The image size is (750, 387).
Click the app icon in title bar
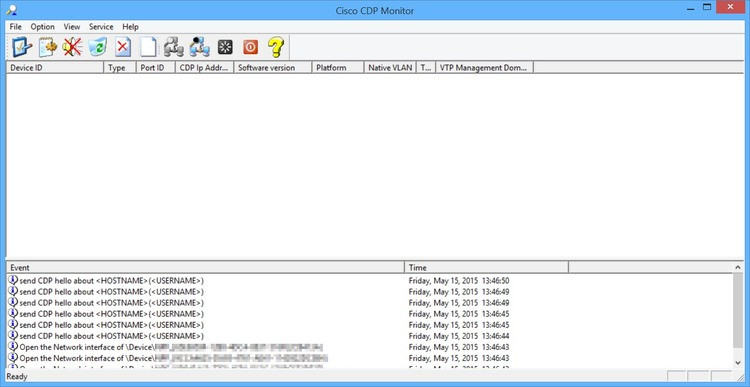(11, 10)
